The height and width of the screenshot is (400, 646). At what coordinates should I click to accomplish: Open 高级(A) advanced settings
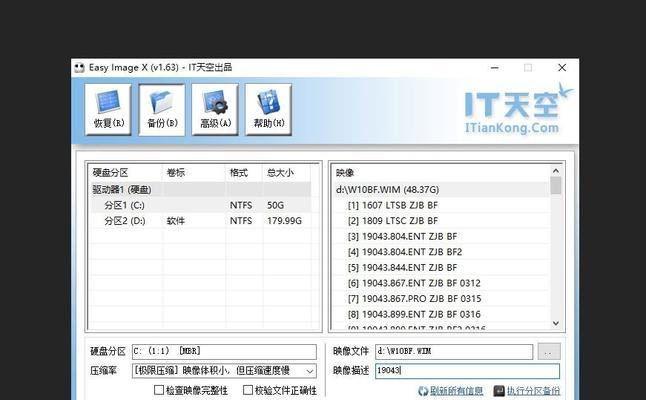point(215,110)
